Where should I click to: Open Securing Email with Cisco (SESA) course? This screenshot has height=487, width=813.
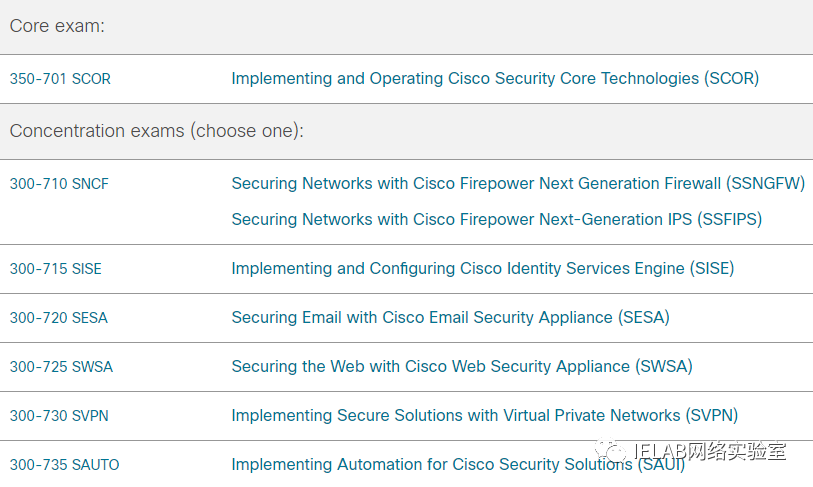[x=451, y=317]
